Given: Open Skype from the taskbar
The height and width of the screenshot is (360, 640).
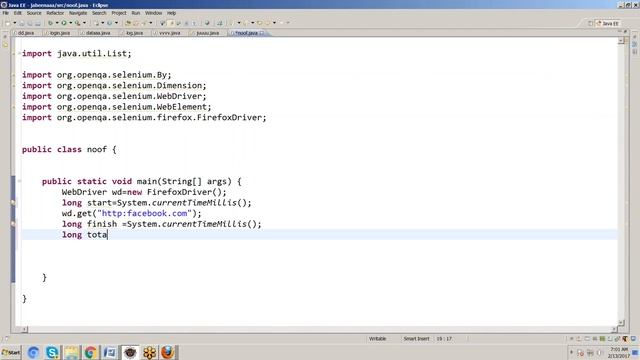Looking at the screenshot, I should [x=52, y=352].
